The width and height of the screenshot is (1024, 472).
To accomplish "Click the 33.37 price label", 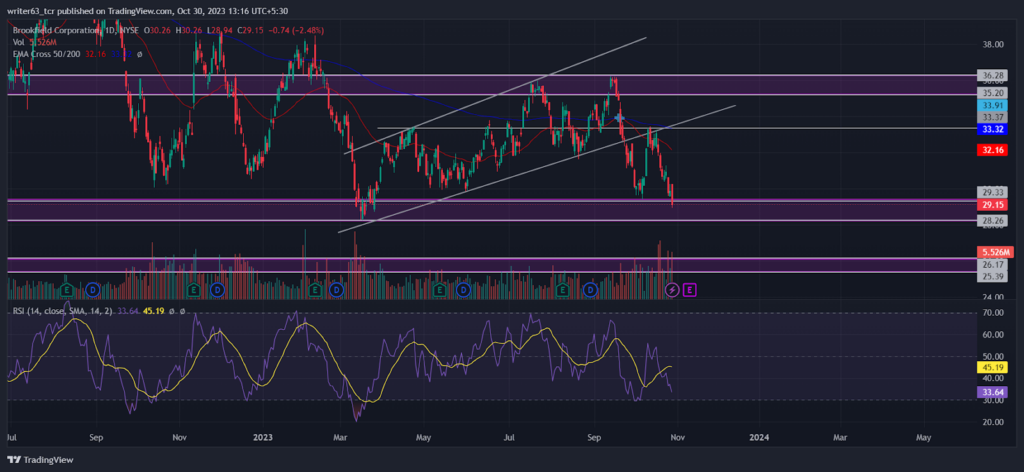I will coord(991,118).
